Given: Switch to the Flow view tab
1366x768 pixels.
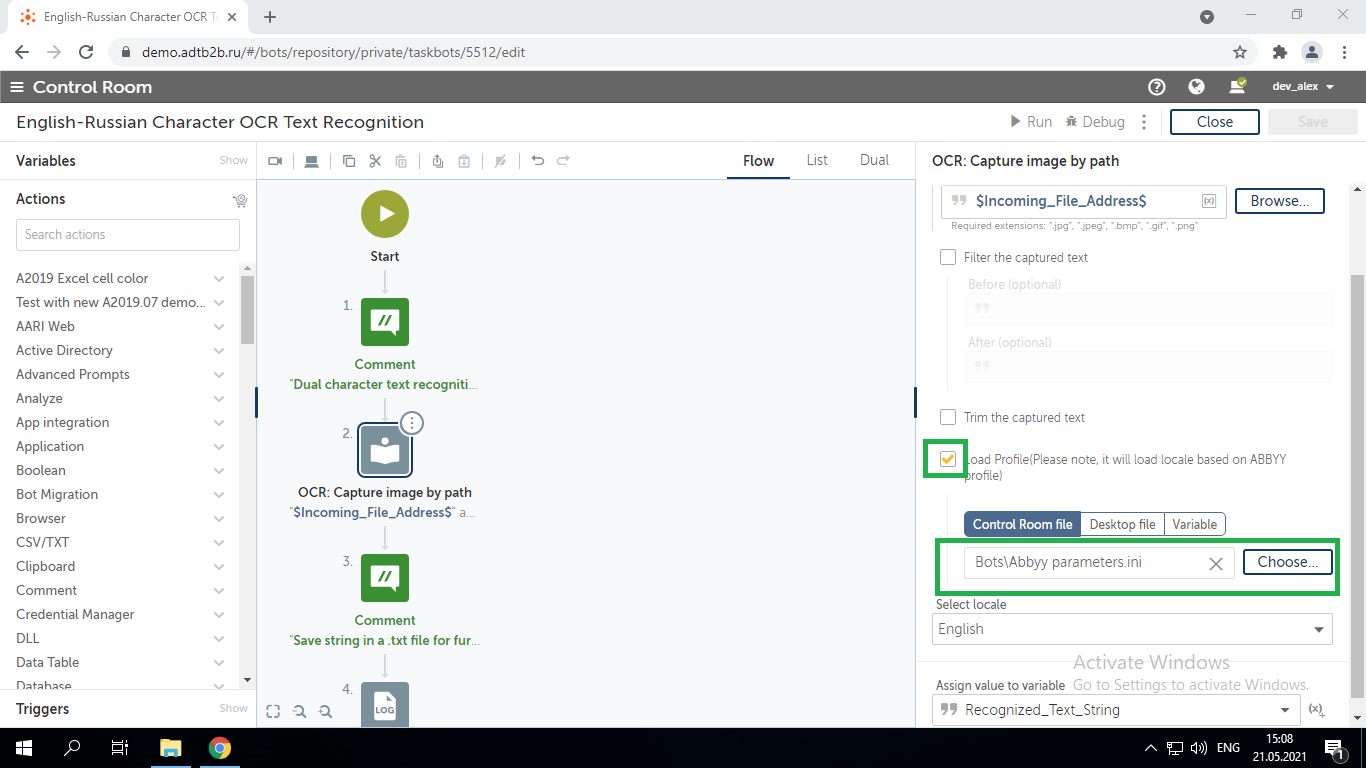Looking at the screenshot, I should coord(758,160).
